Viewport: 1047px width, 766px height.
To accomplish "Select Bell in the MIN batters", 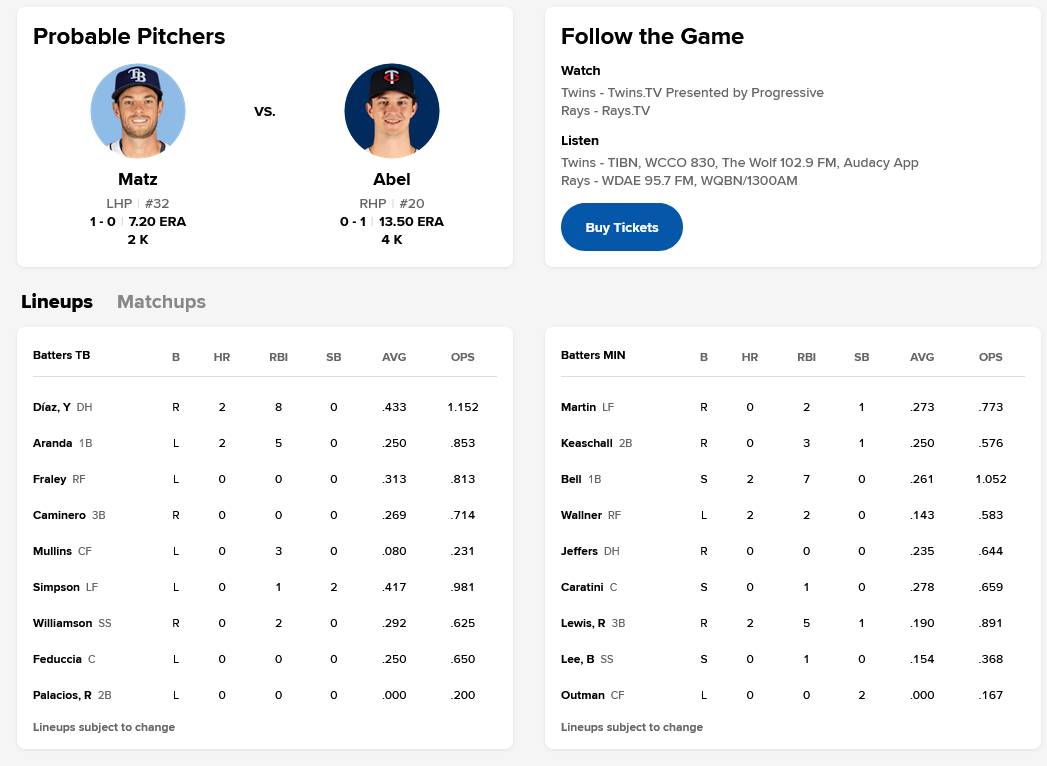I will click(x=571, y=479).
